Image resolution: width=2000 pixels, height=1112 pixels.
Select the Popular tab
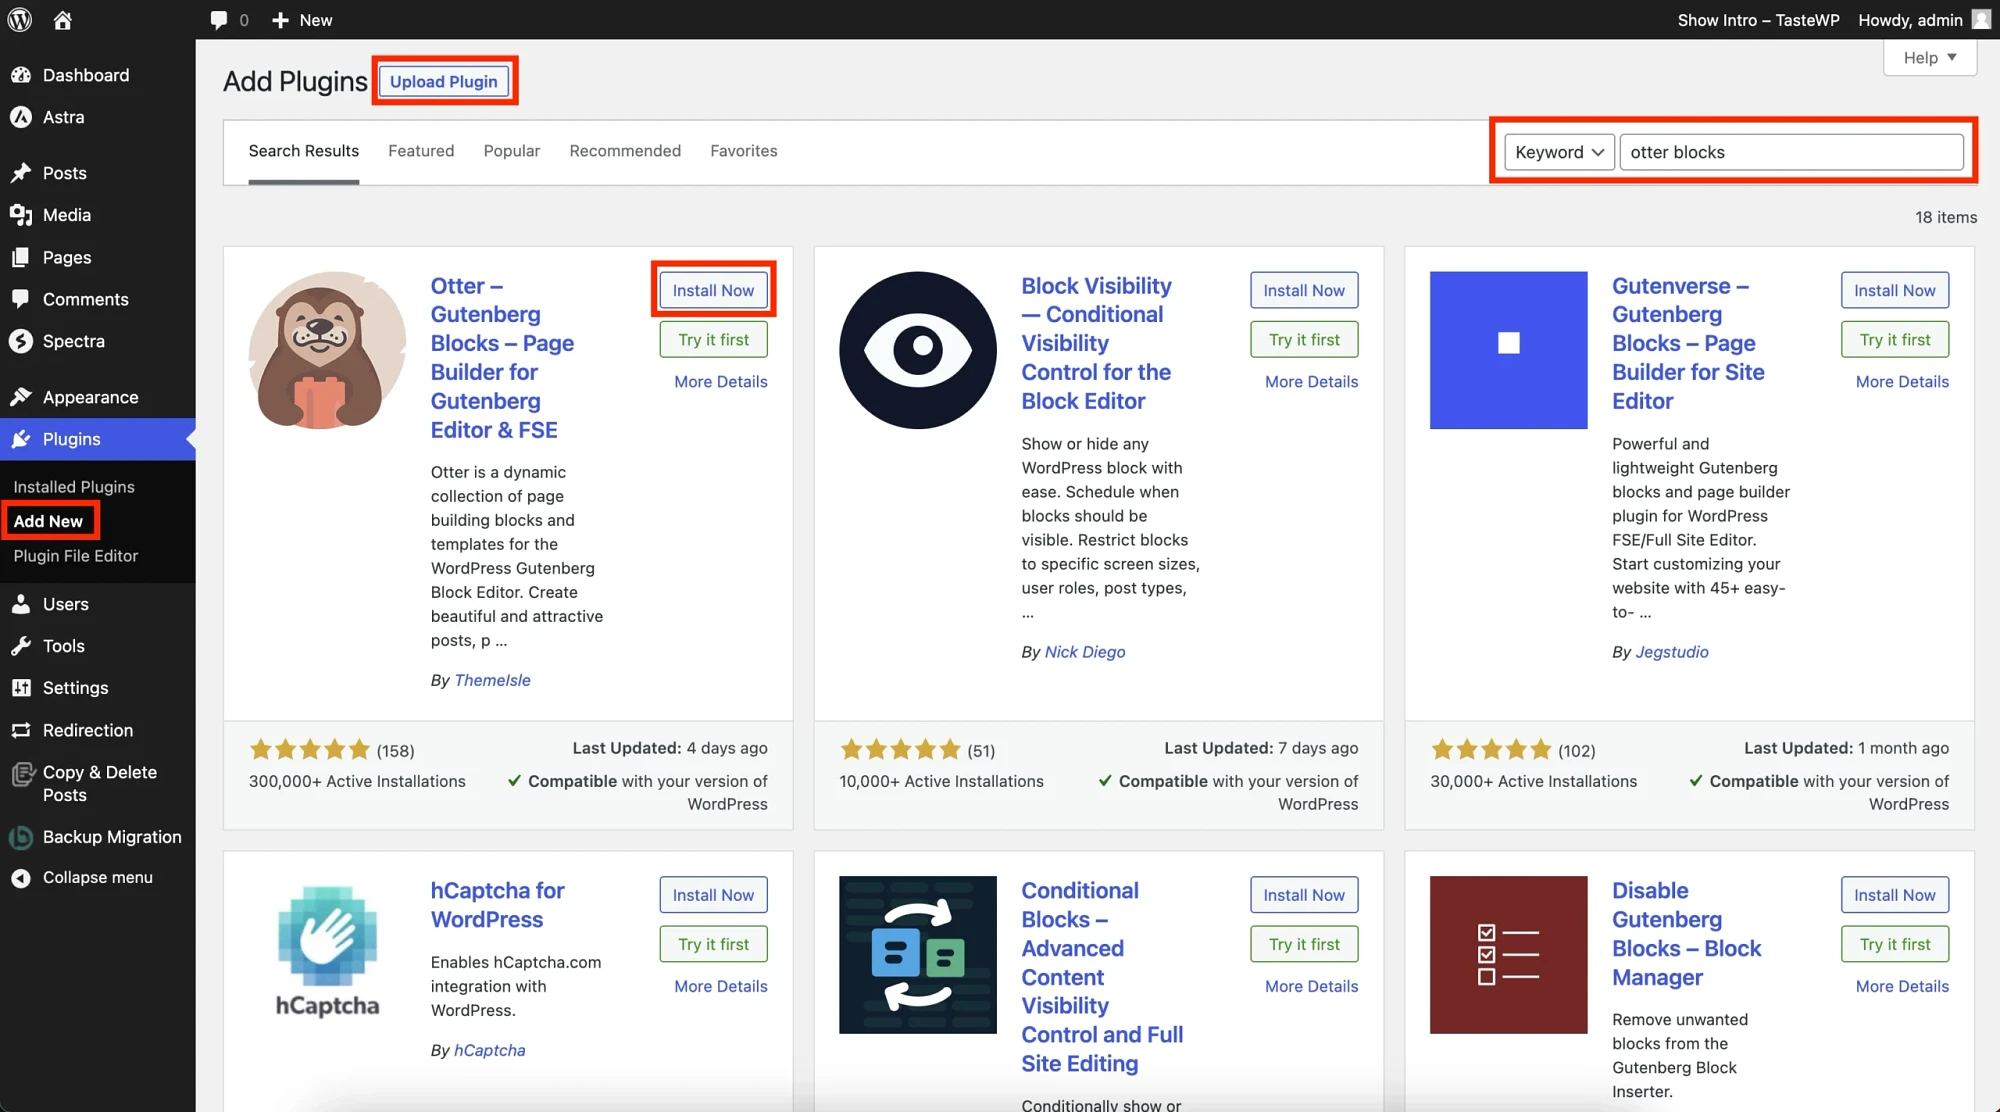tap(512, 151)
